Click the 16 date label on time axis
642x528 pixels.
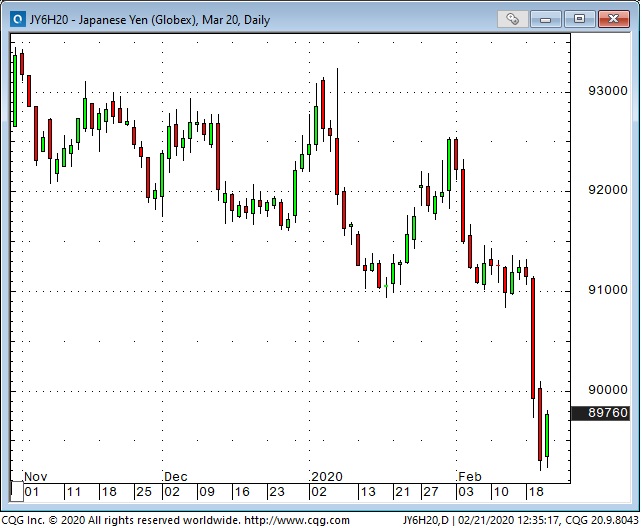click(x=242, y=492)
